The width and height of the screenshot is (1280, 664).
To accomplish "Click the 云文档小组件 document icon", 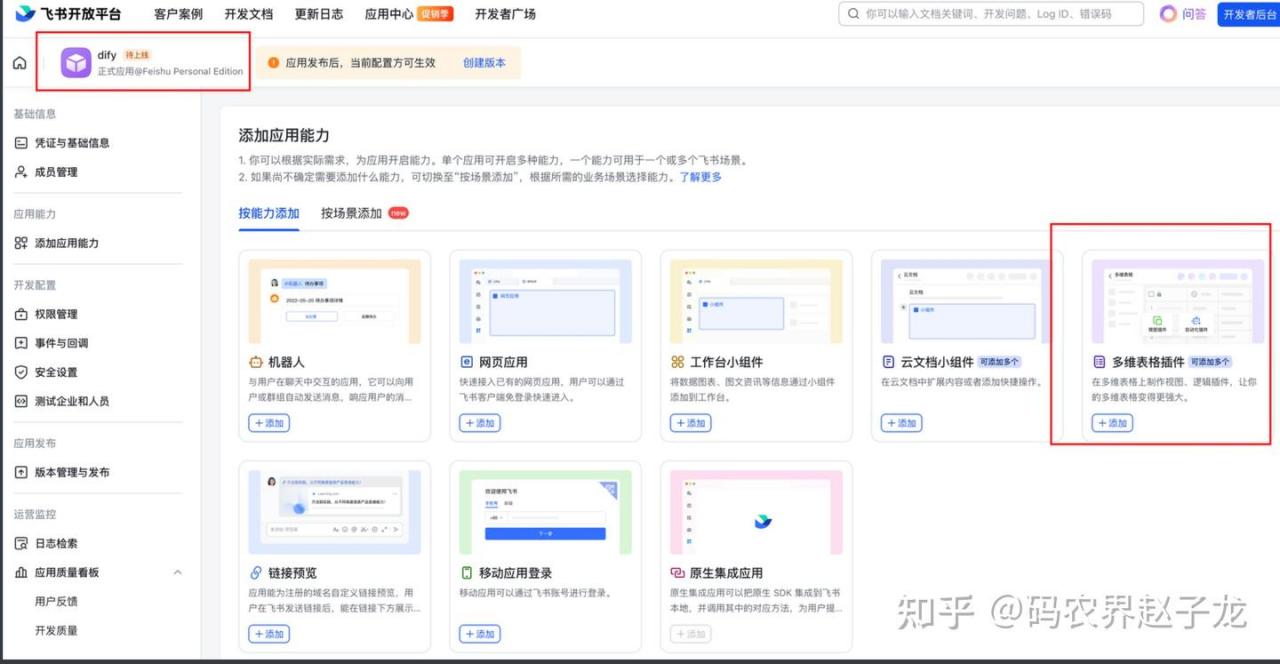I will 888,362.
